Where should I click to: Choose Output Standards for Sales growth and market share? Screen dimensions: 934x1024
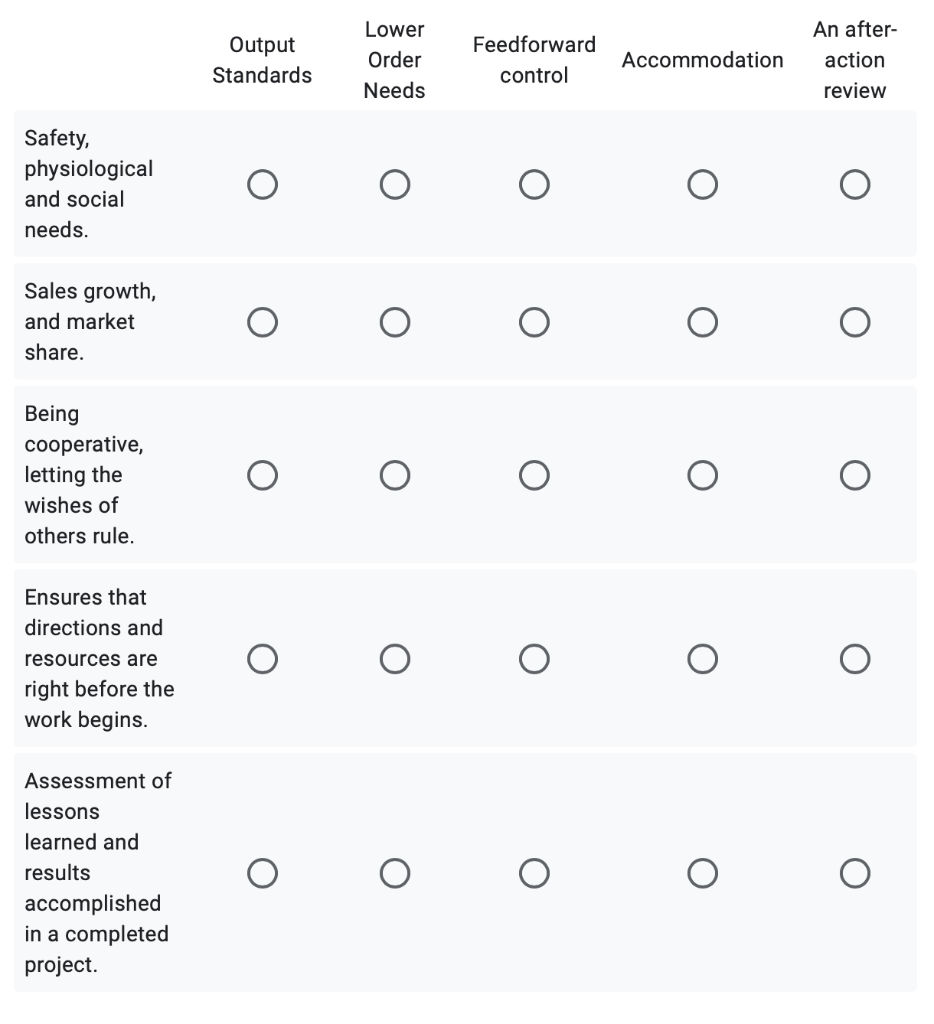[x=263, y=322]
